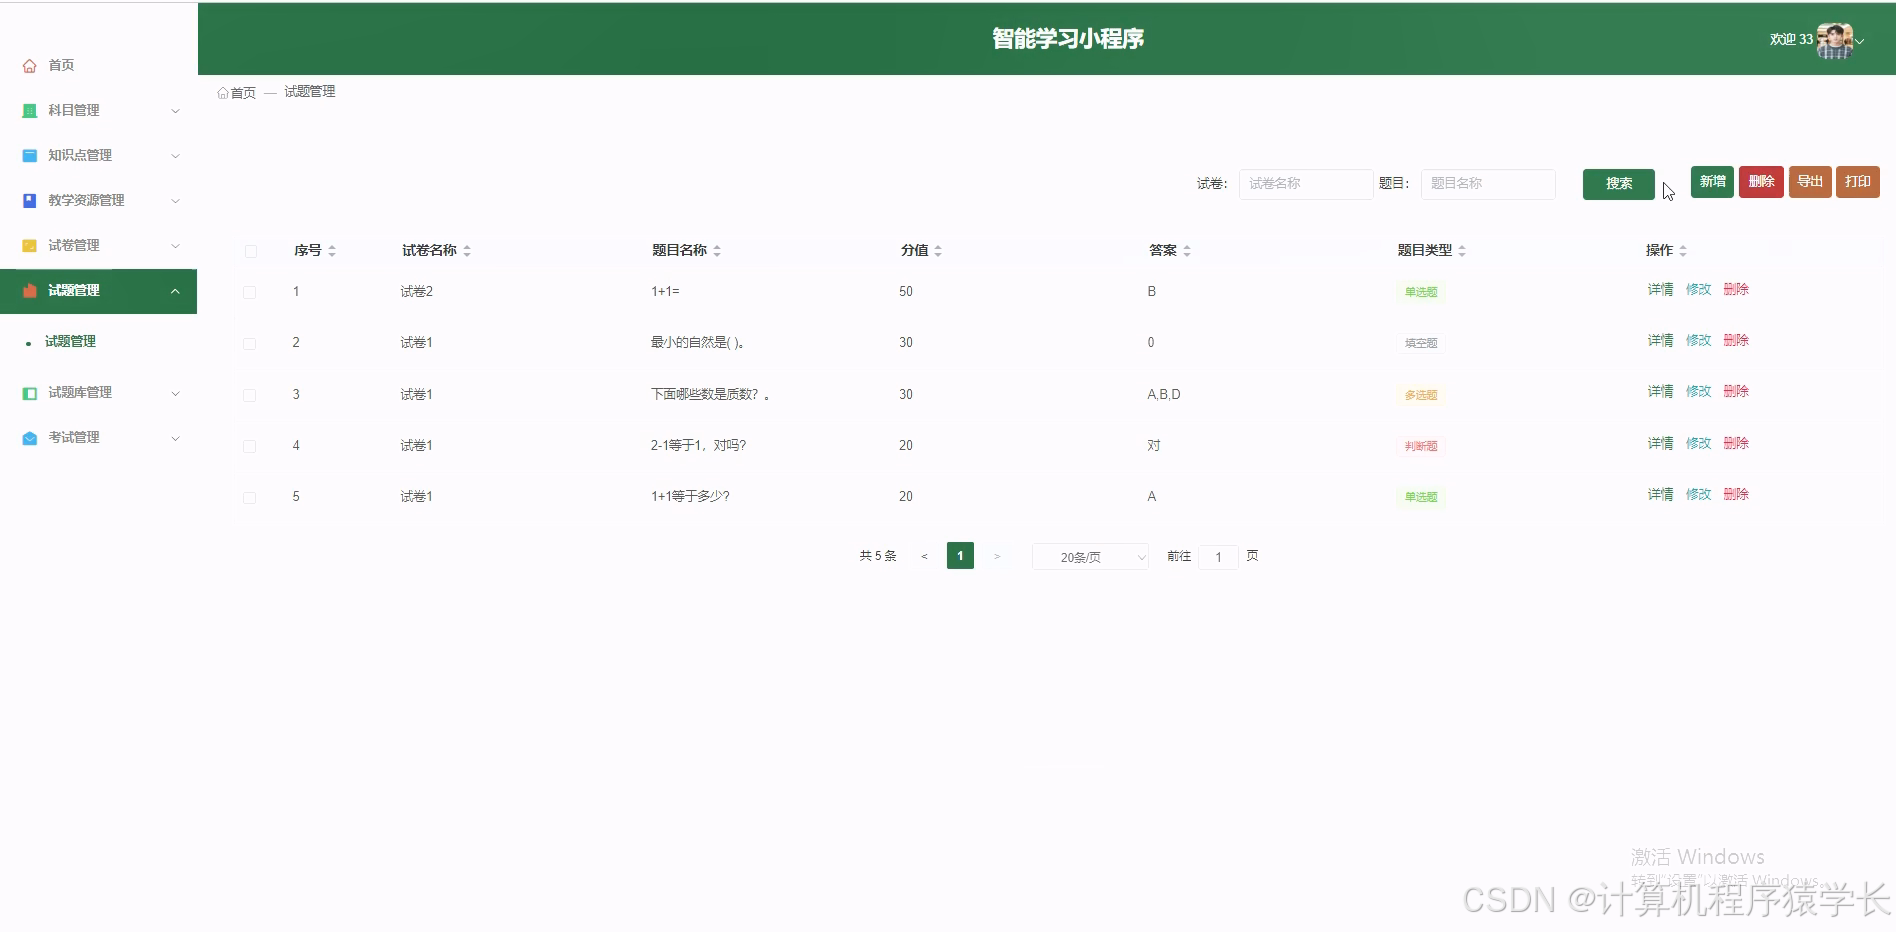The height and width of the screenshot is (932, 1896).
Task: Select the 试题管理 submenu item
Action: (x=70, y=341)
